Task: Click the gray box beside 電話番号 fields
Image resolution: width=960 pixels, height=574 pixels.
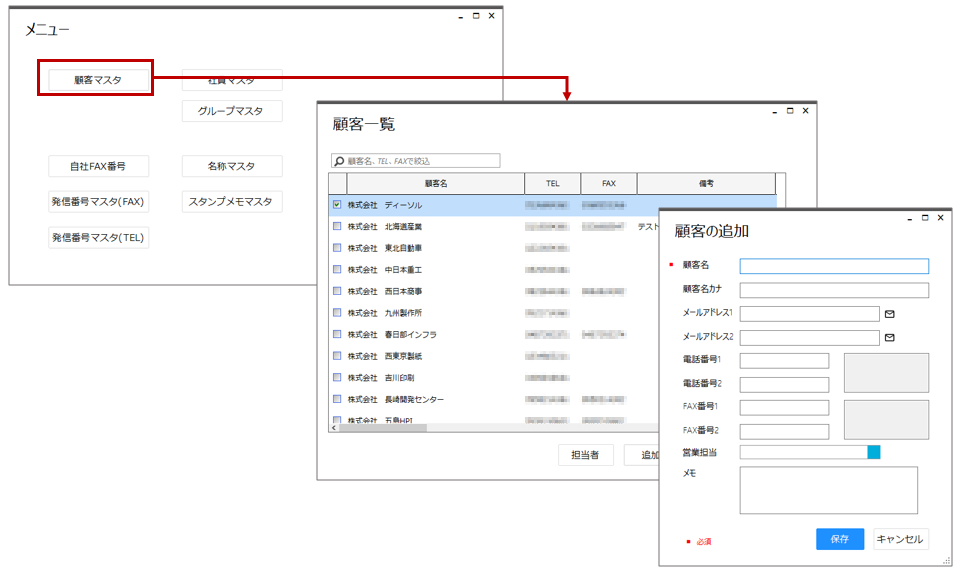Action: click(x=886, y=373)
